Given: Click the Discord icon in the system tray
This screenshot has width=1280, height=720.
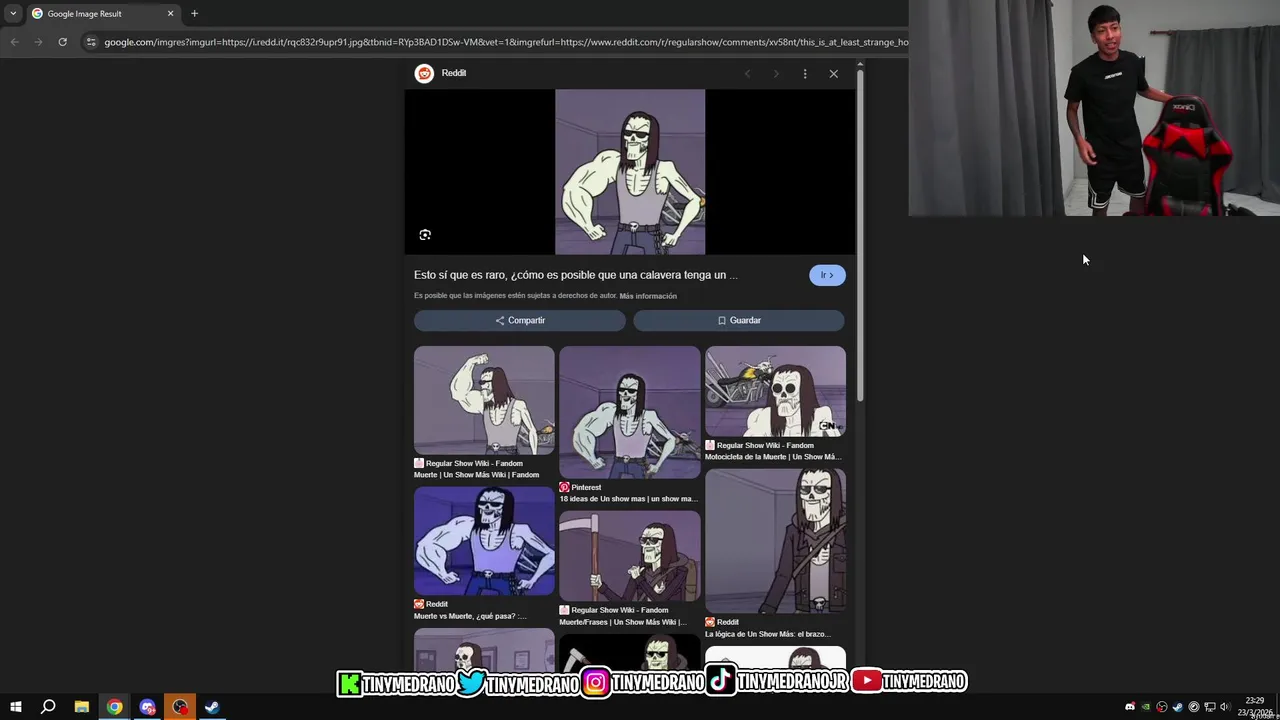Looking at the screenshot, I should coord(1130,707).
